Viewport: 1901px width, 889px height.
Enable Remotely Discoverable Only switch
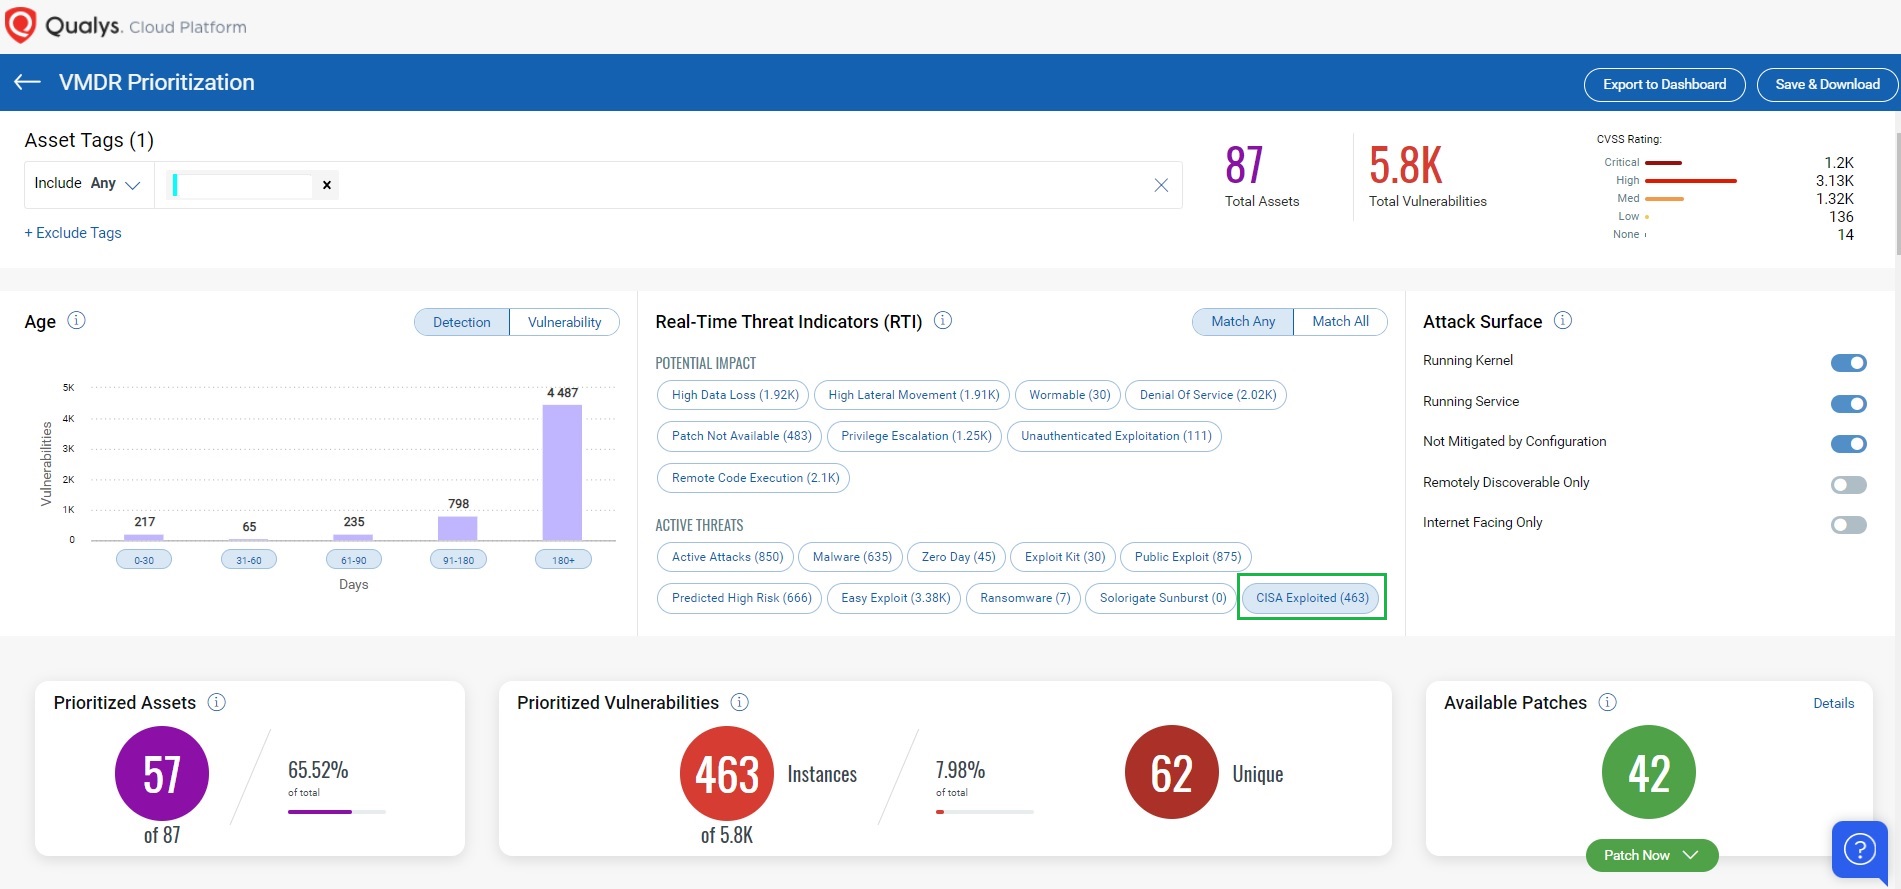[x=1849, y=484]
